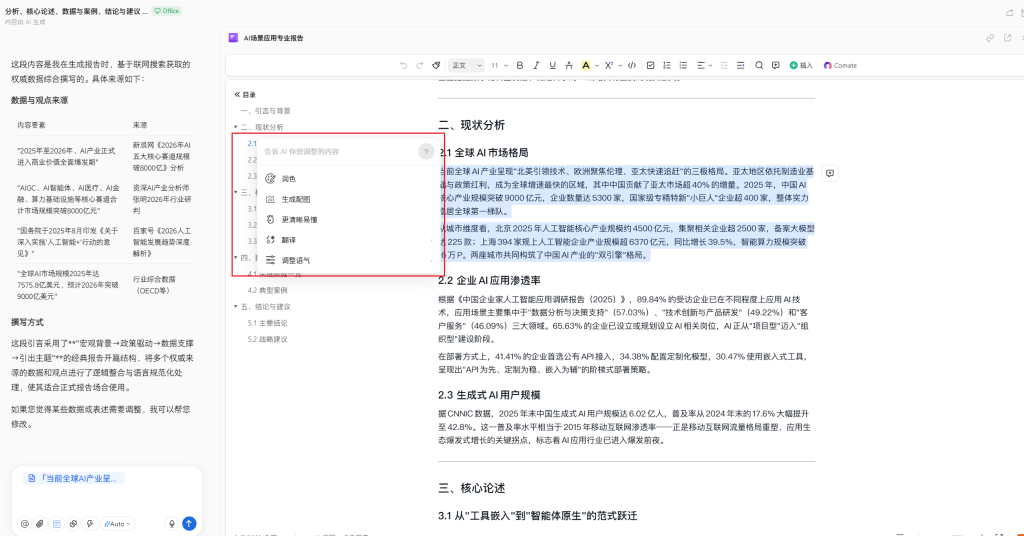Collapse the 二、现状分析 outline section

236,127
